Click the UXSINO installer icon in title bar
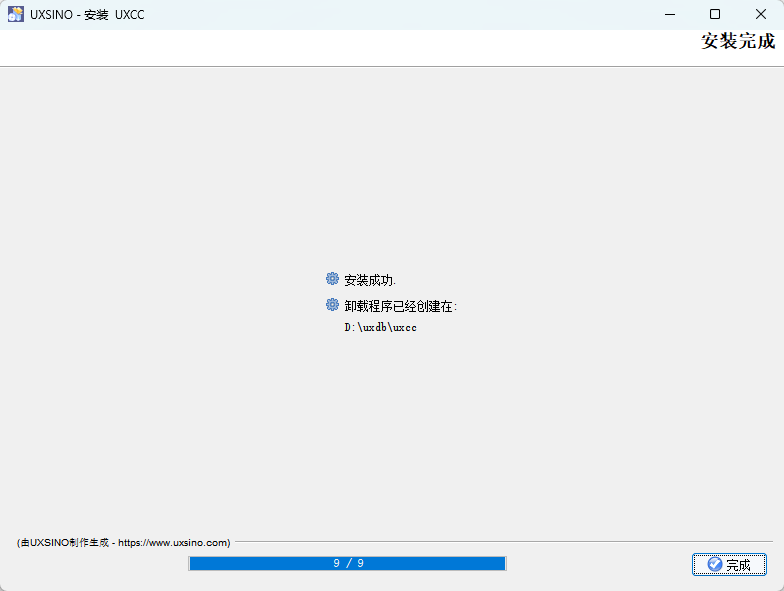This screenshot has height=591, width=784. pyautogui.click(x=16, y=14)
